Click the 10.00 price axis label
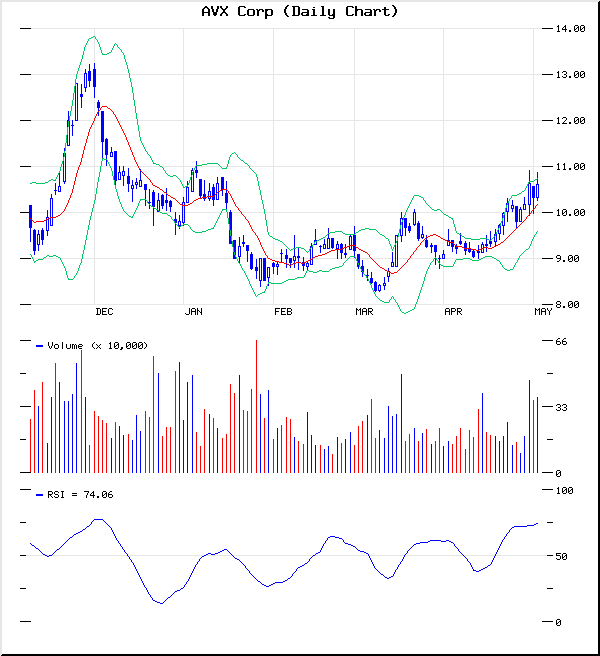This screenshot has width=600, height=656. [570, 213]
